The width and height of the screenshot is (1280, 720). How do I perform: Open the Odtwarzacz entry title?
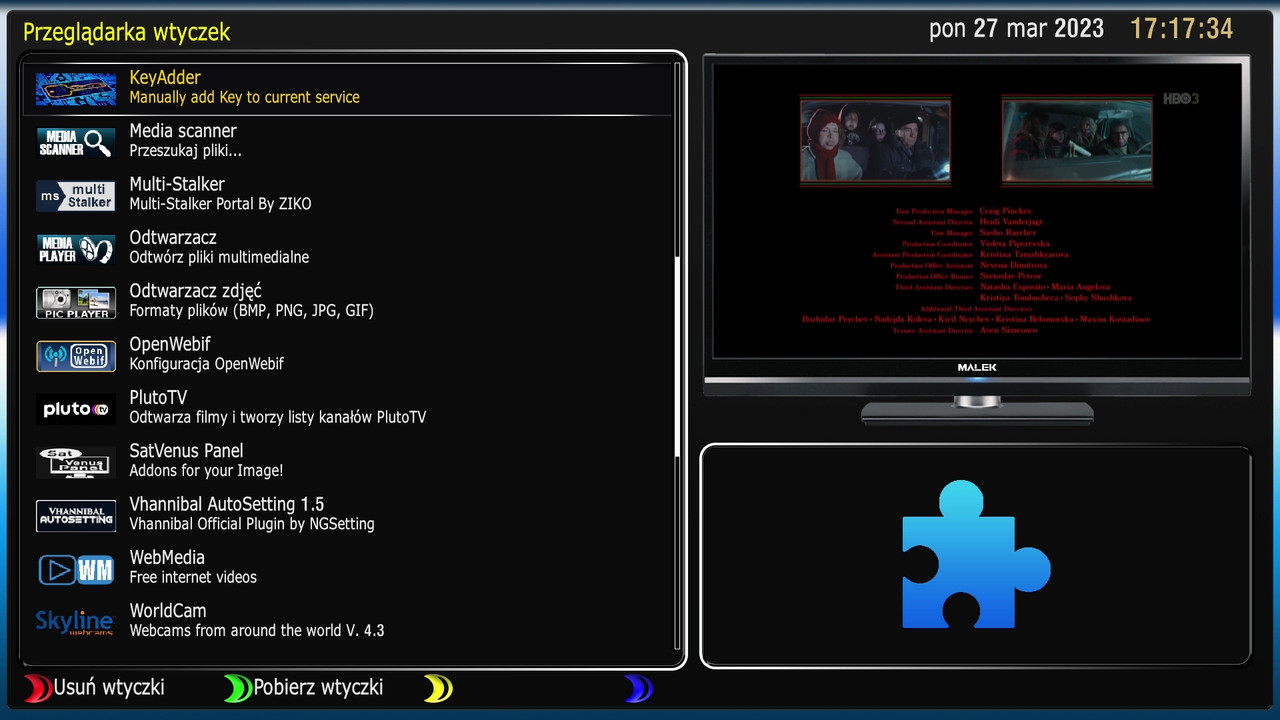pos(173,238)
